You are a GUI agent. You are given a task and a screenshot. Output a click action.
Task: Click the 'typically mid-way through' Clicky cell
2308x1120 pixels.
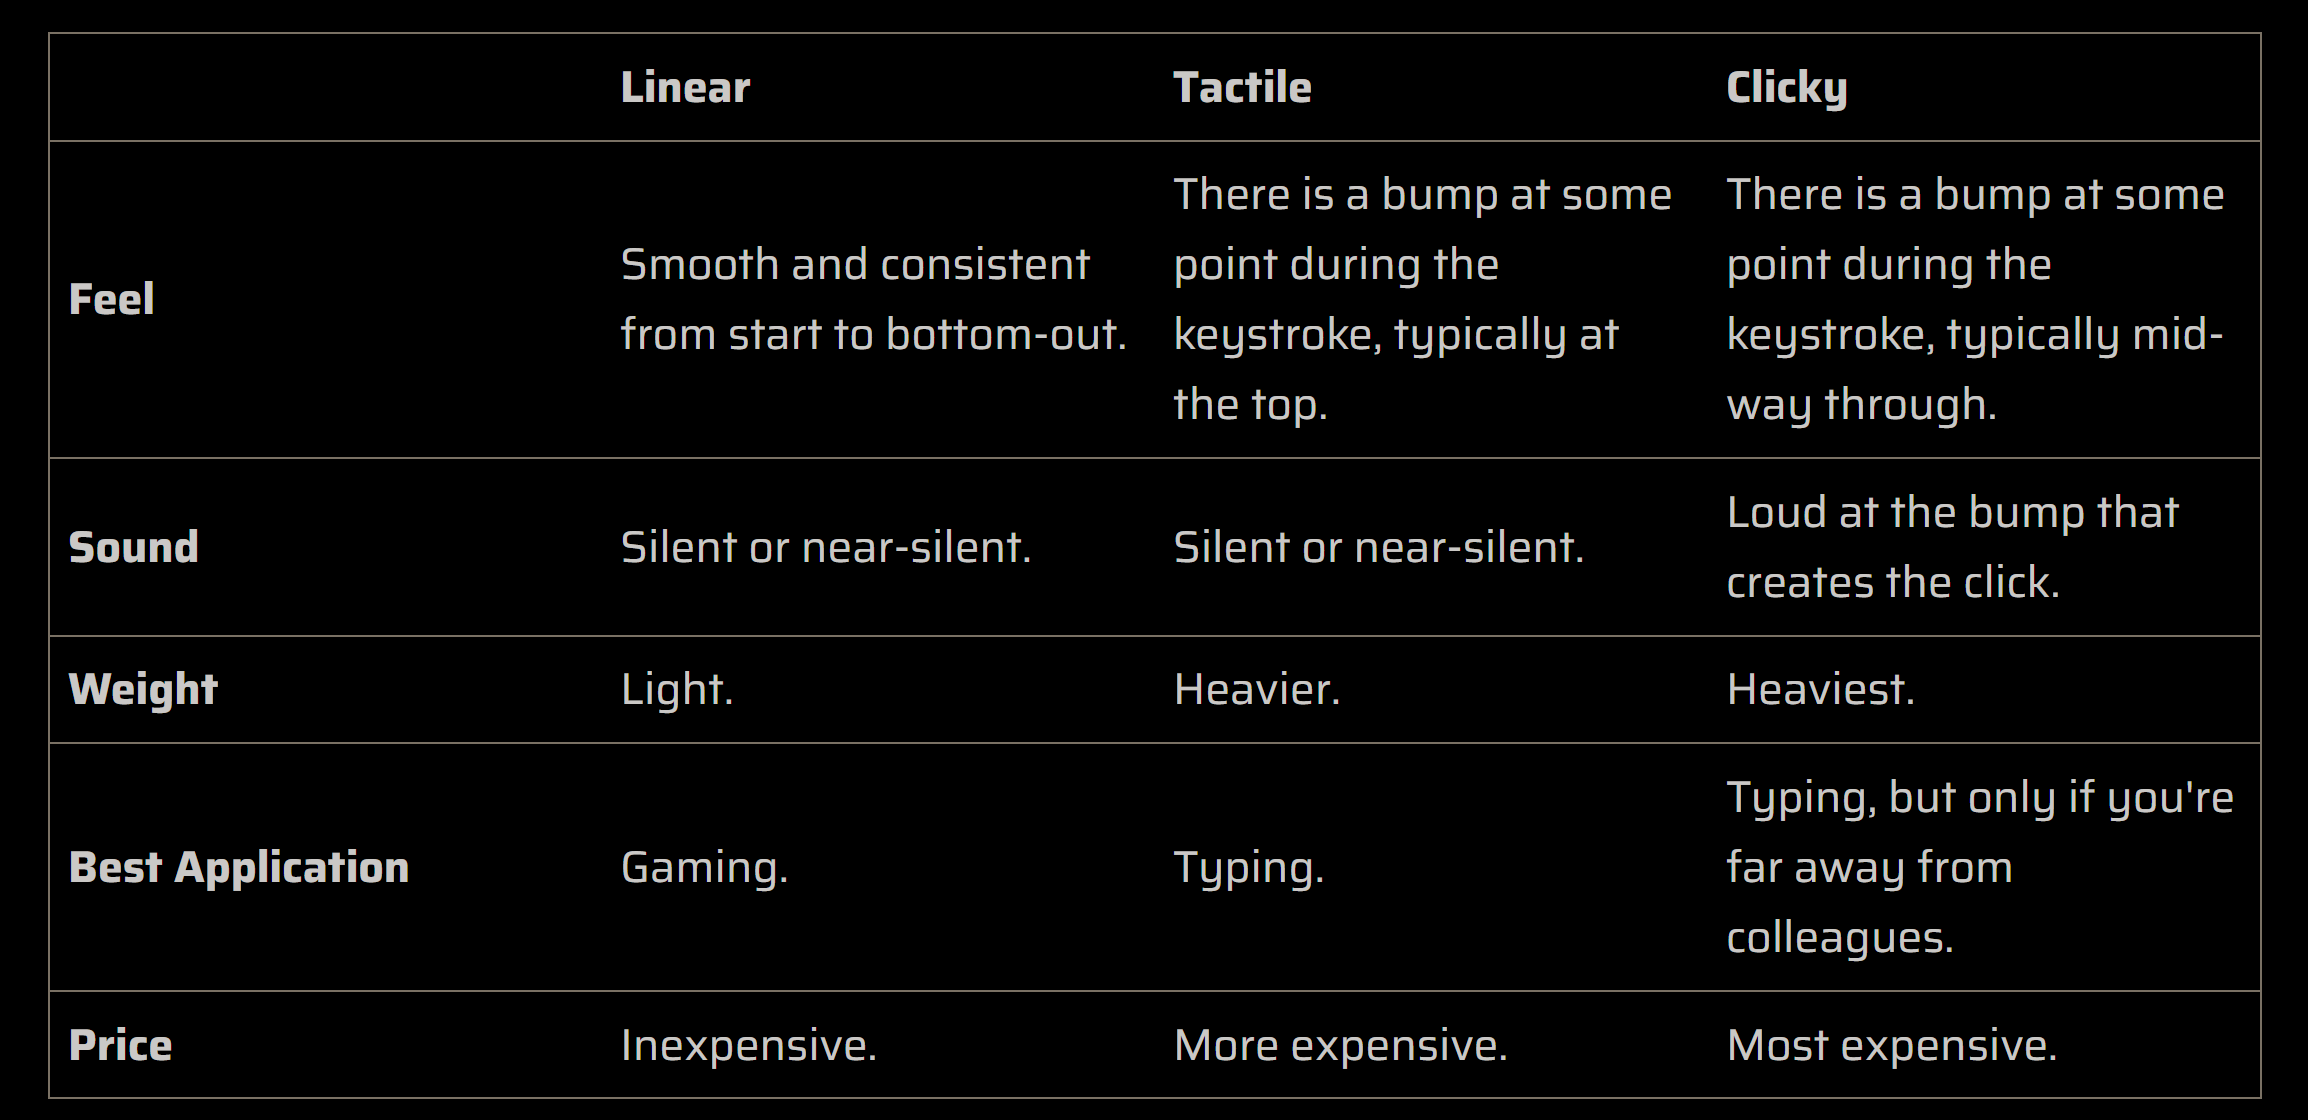click(1975, 299)
